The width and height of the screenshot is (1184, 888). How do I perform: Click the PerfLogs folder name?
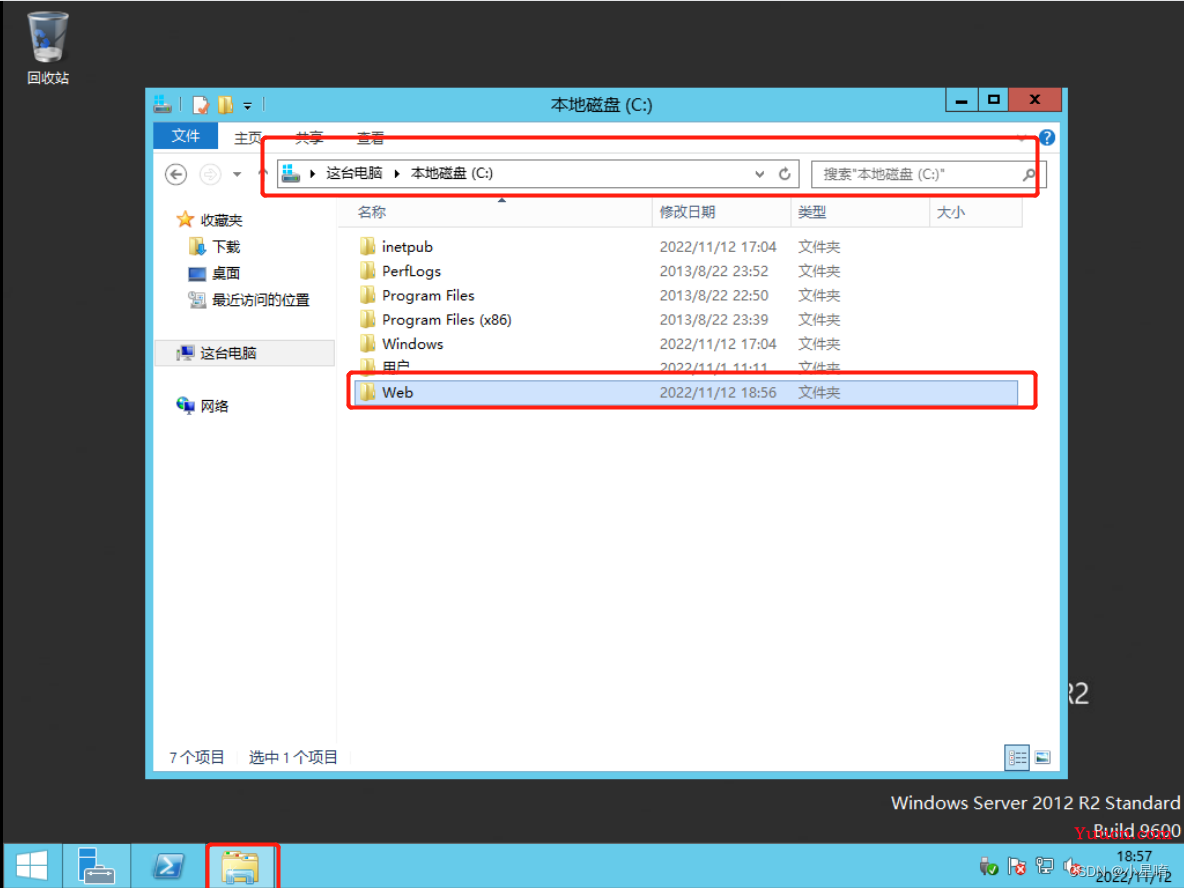[x=412, y=271]
